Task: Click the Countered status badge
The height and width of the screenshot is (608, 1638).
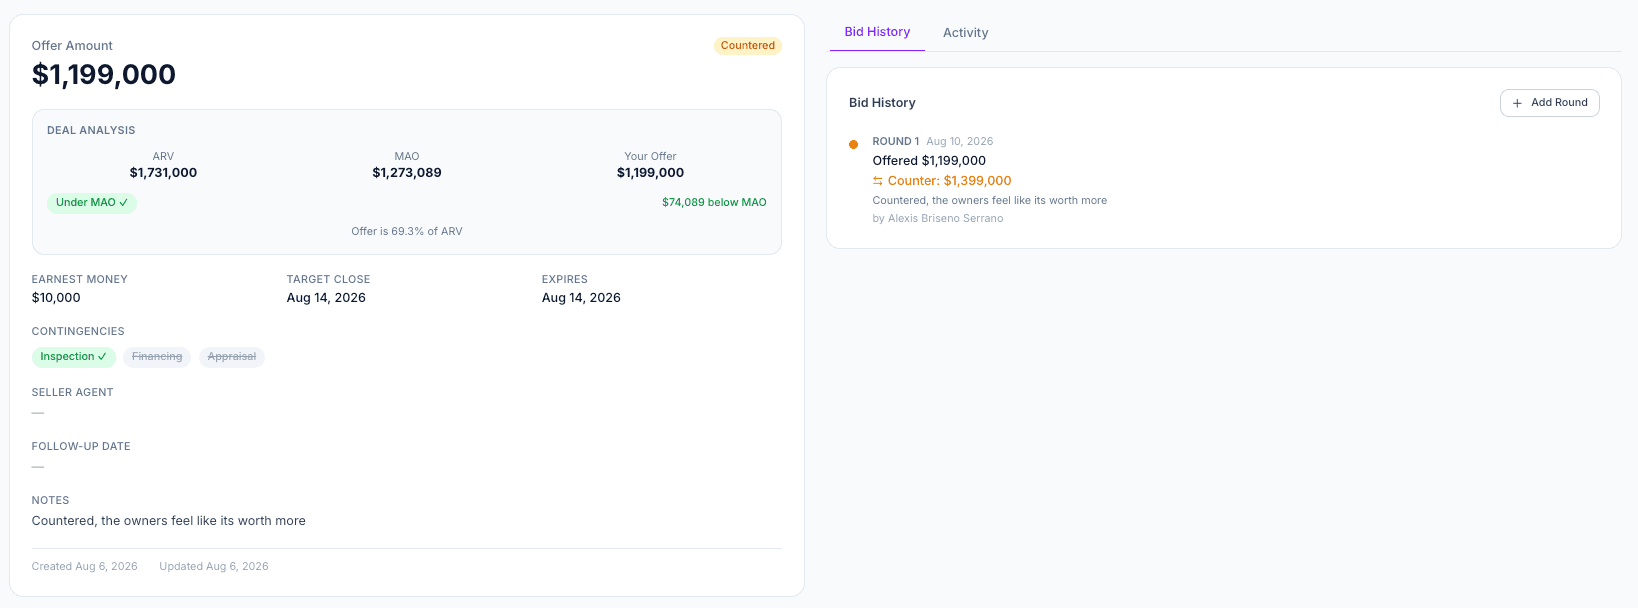Action: [x=748, y=46]
